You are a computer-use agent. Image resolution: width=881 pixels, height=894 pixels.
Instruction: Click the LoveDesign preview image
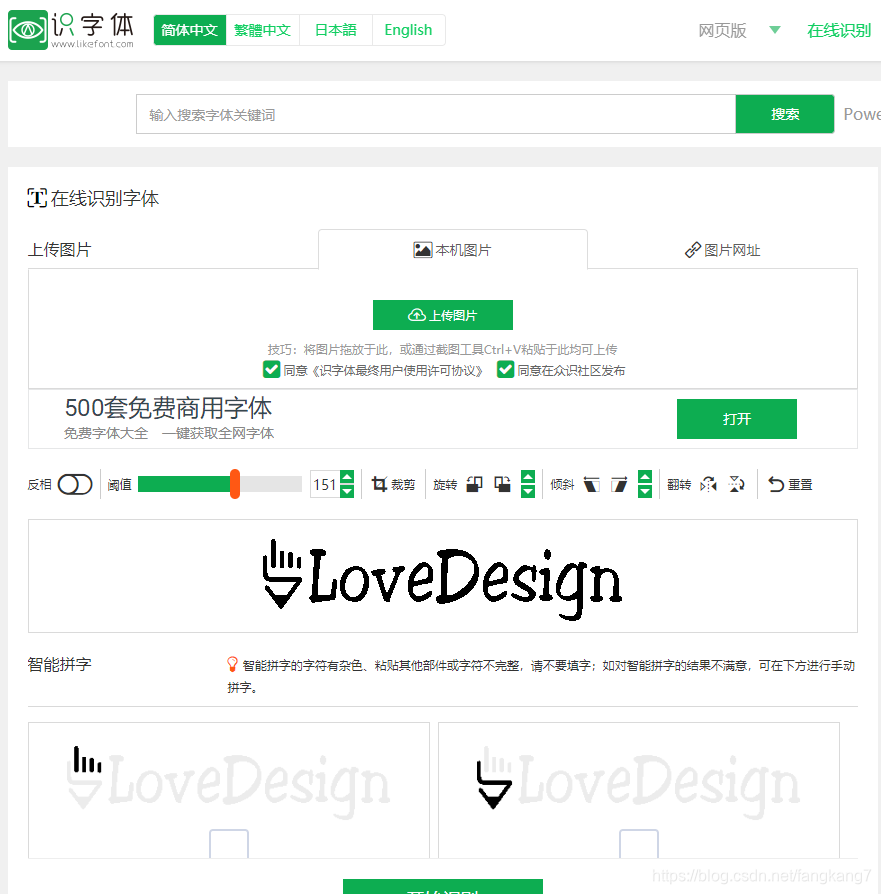click(x=442, y=578)
